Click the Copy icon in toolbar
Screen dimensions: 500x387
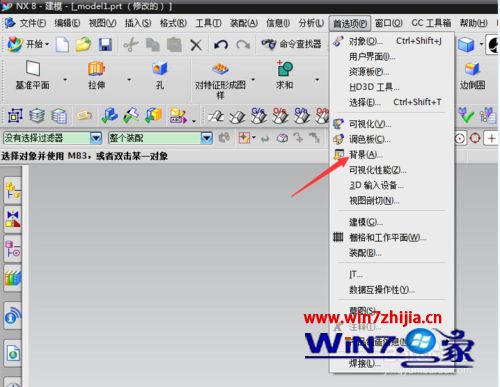tap(153, 44)
